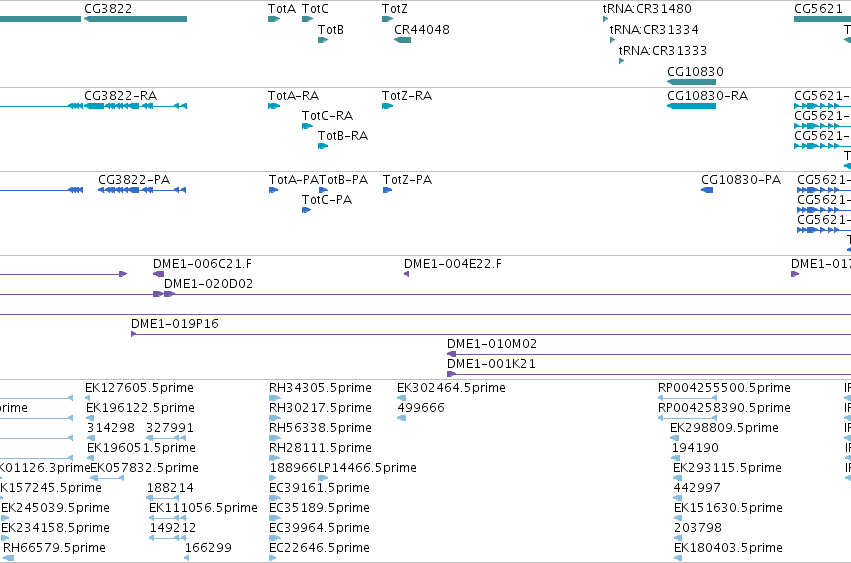Click the CG10830-RA transcript label
Image resolution: width=851 pixels, height=563 pixels.
pyautogui.click(x=708, y=96)
